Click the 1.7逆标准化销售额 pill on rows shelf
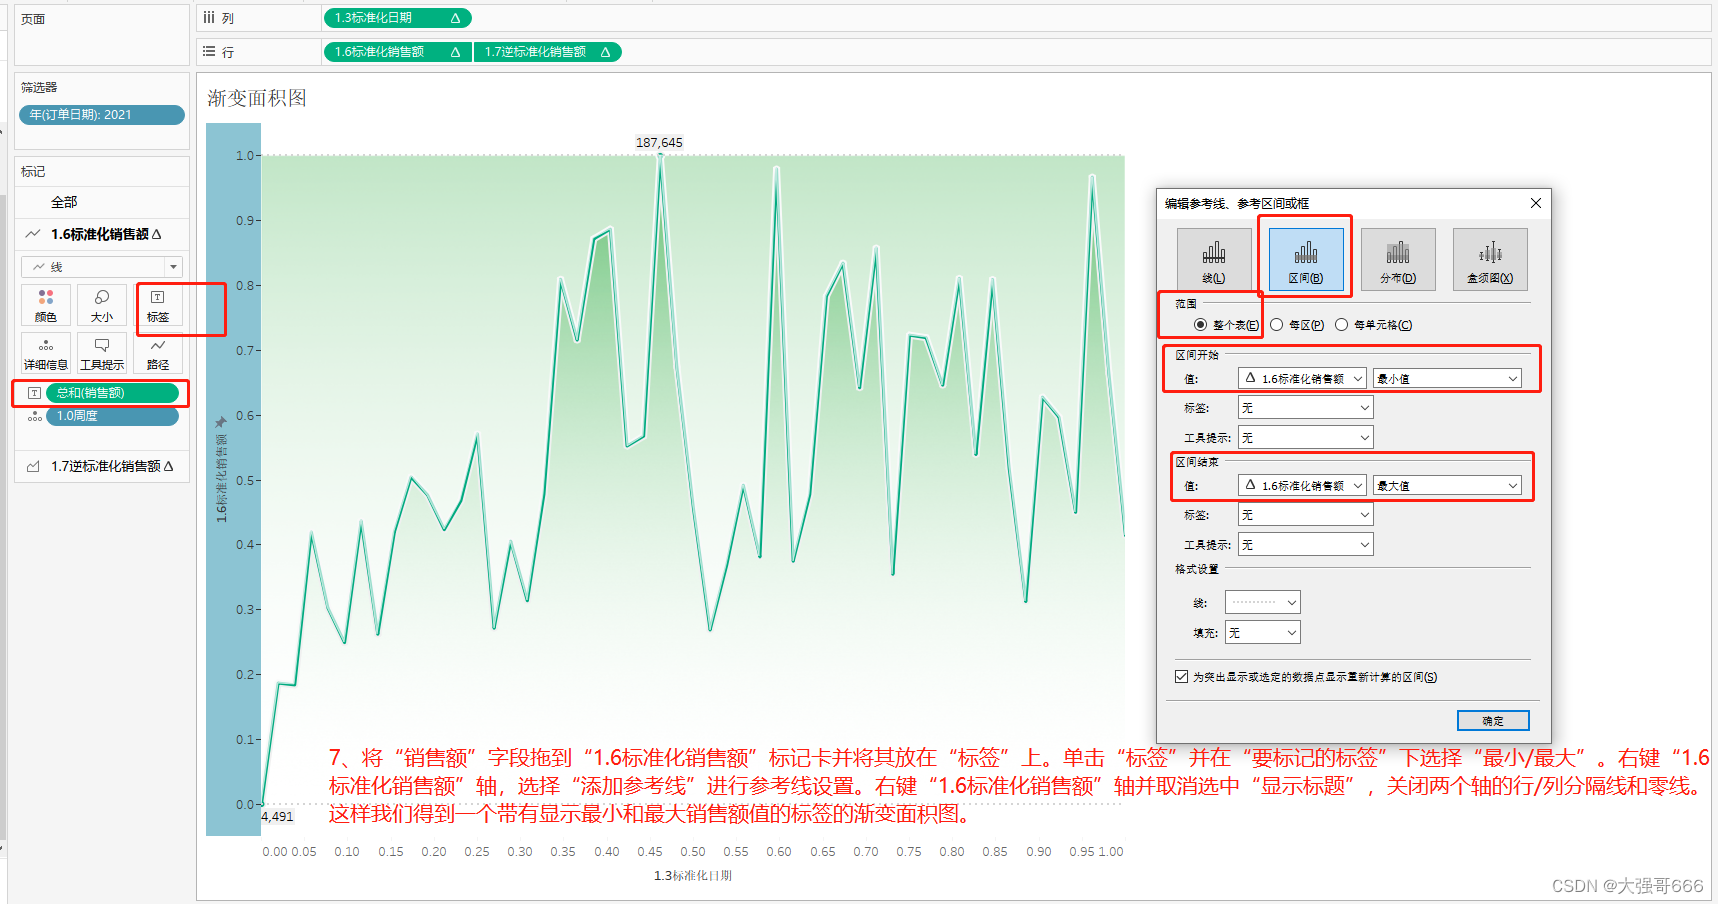Viewport: 1718px width, 904px height. click(548, 52)
